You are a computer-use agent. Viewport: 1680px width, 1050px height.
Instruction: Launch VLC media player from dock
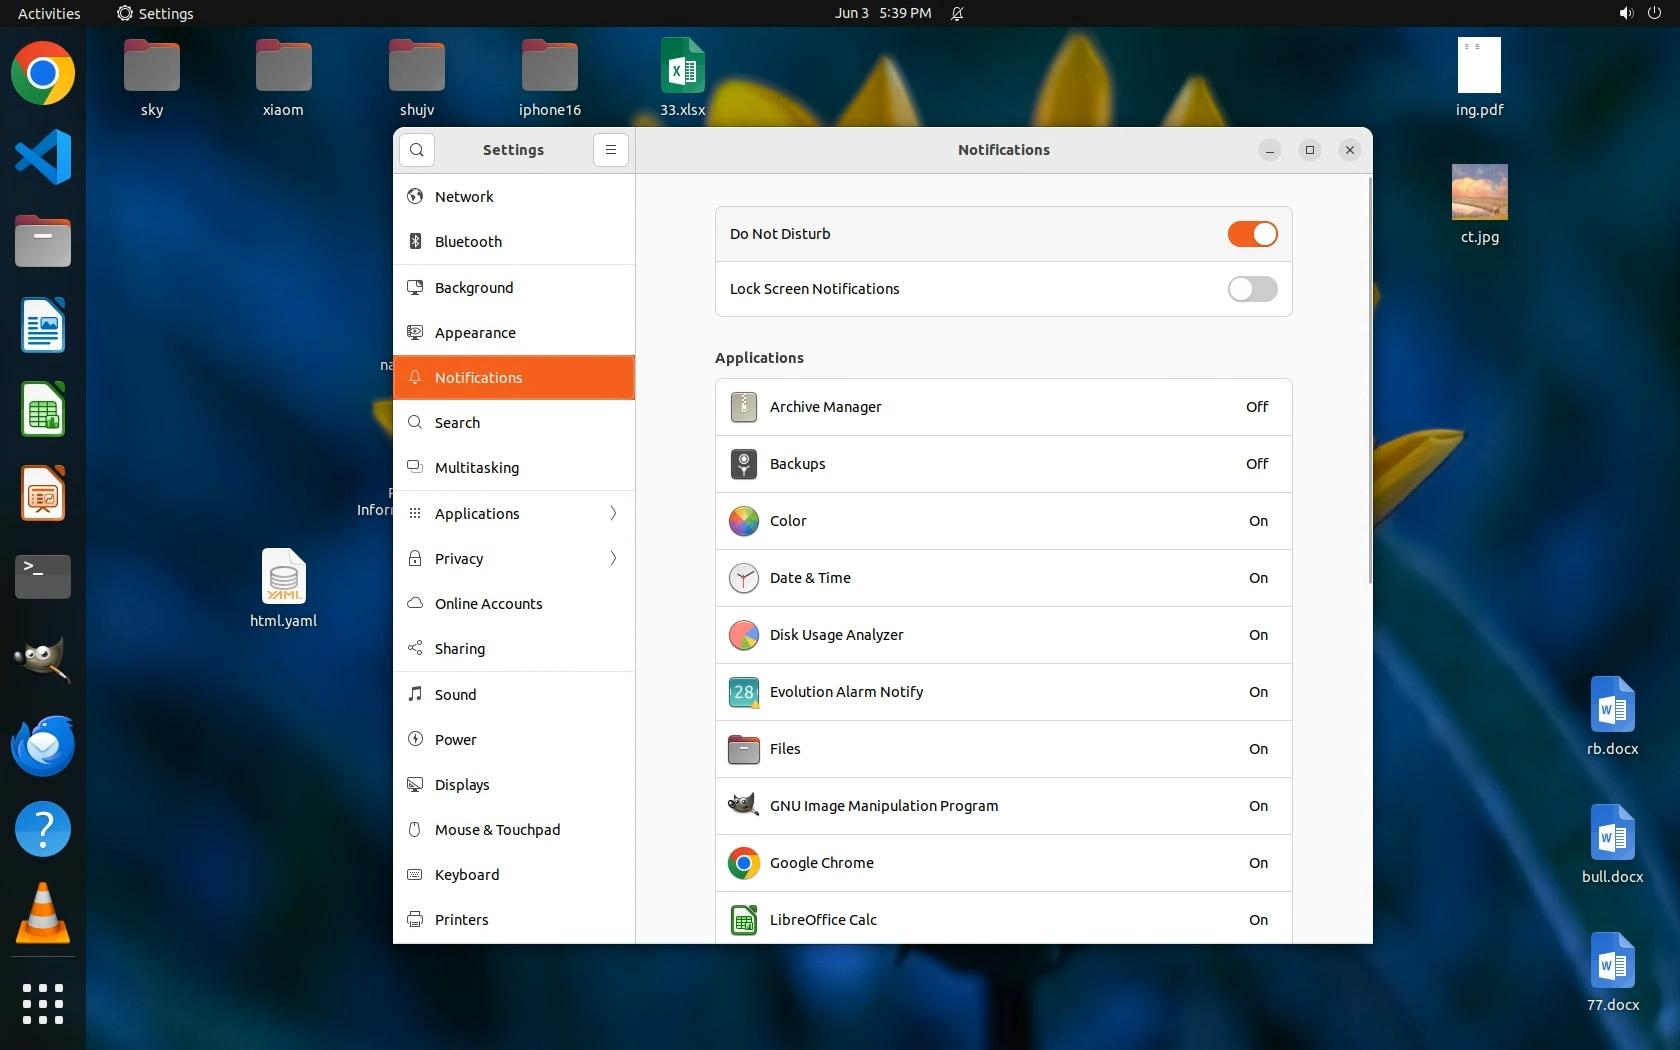point(43,914)
